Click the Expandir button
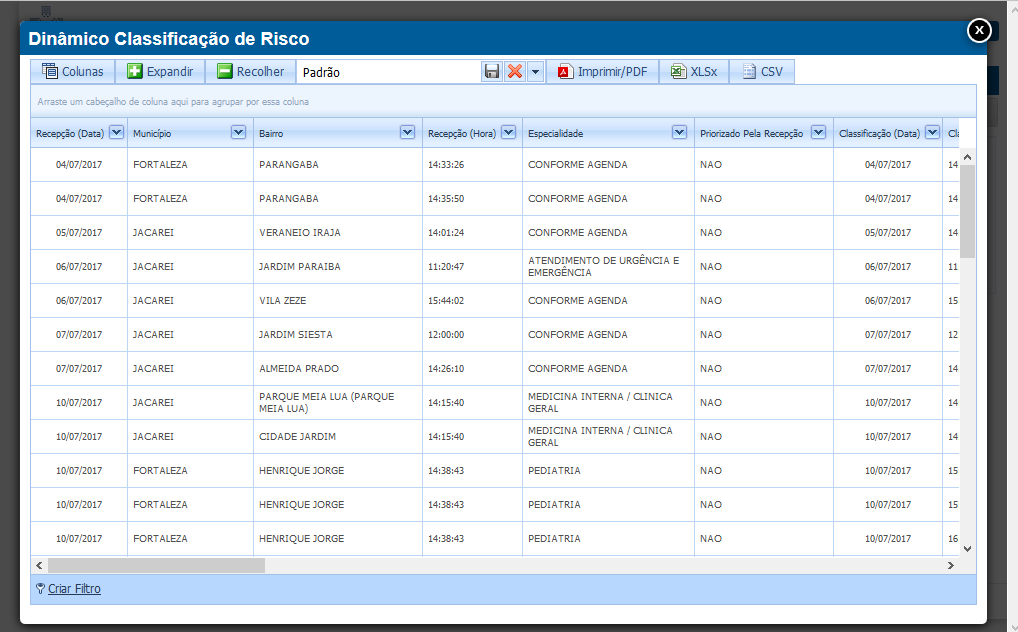Screen dimensions: 1018x632 tap(160, 71)
